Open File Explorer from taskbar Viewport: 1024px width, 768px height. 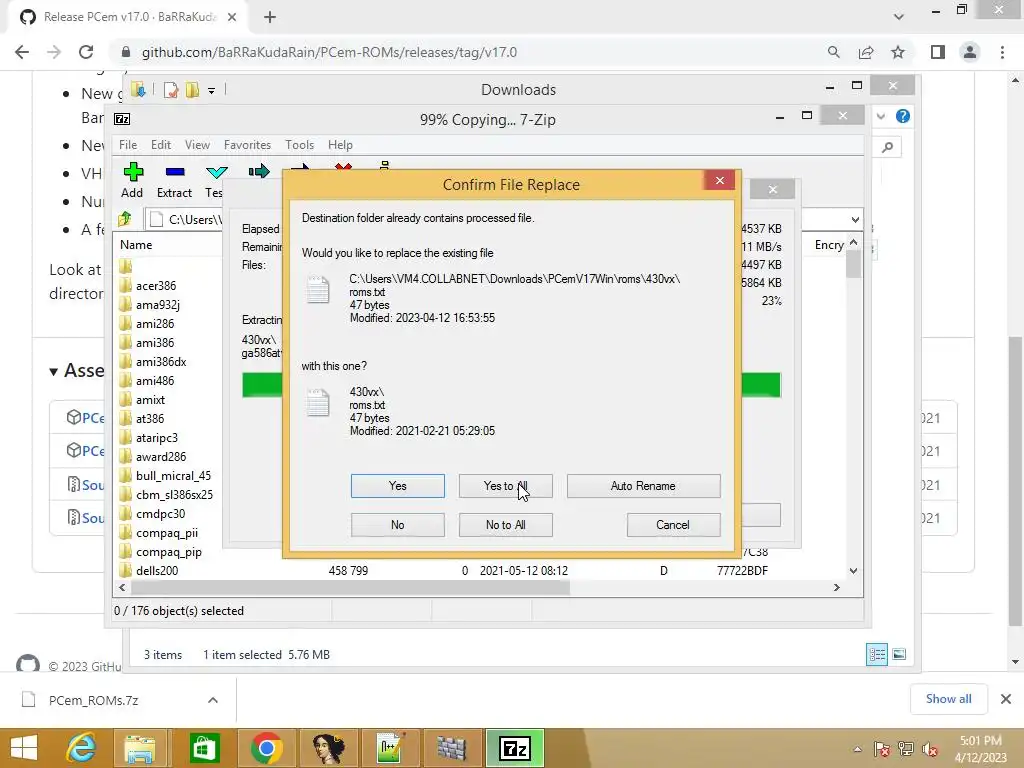(x=140, y=748)
